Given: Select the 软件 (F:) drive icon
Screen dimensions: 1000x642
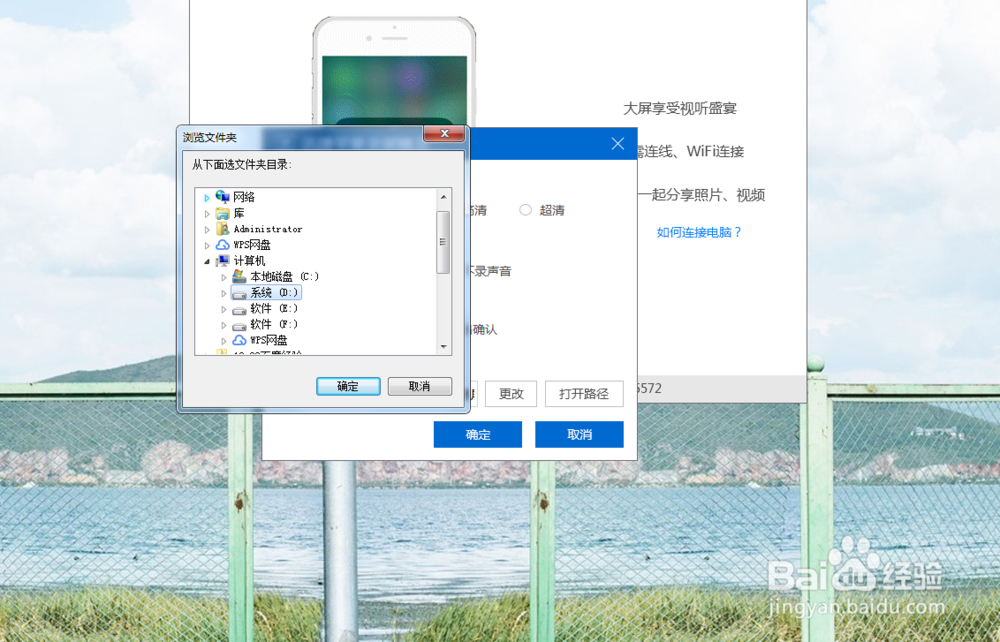Looking at the screenshot, I should [239, 326].
